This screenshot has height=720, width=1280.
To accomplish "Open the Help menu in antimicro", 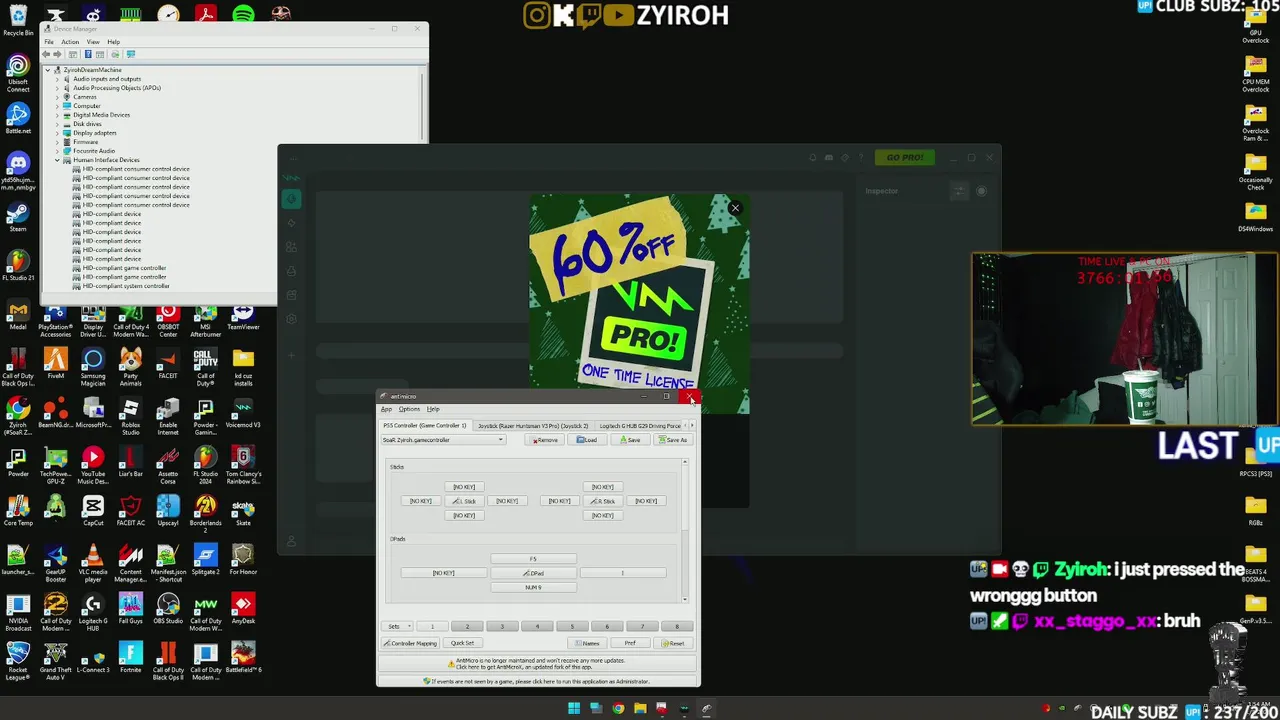I will tap(433, 409).
